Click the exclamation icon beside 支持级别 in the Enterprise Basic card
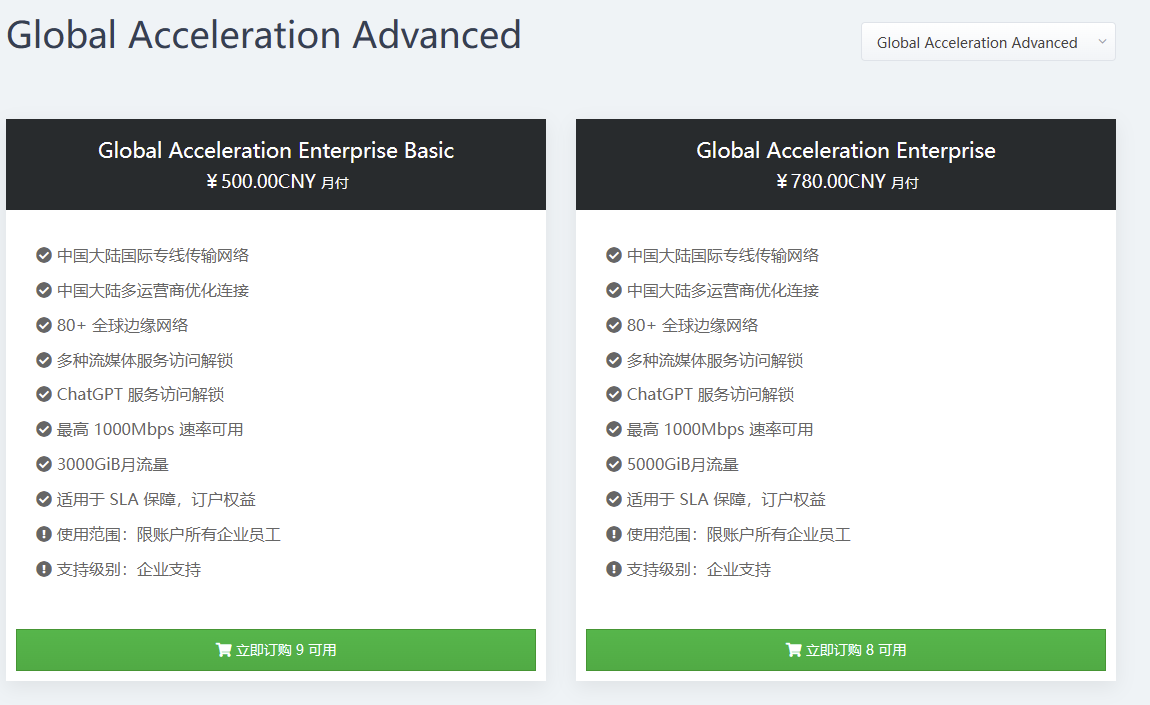The height and width of the screenshot is (705, 1150). 43,569
